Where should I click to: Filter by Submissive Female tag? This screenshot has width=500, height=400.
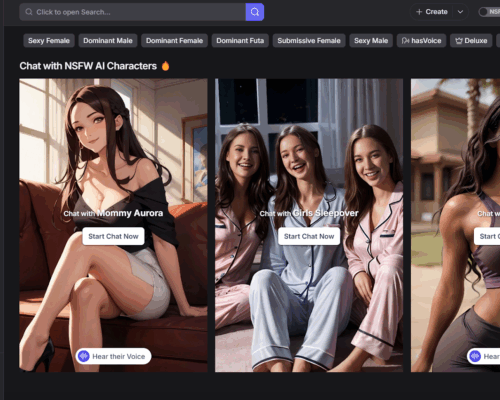(309, 41)
